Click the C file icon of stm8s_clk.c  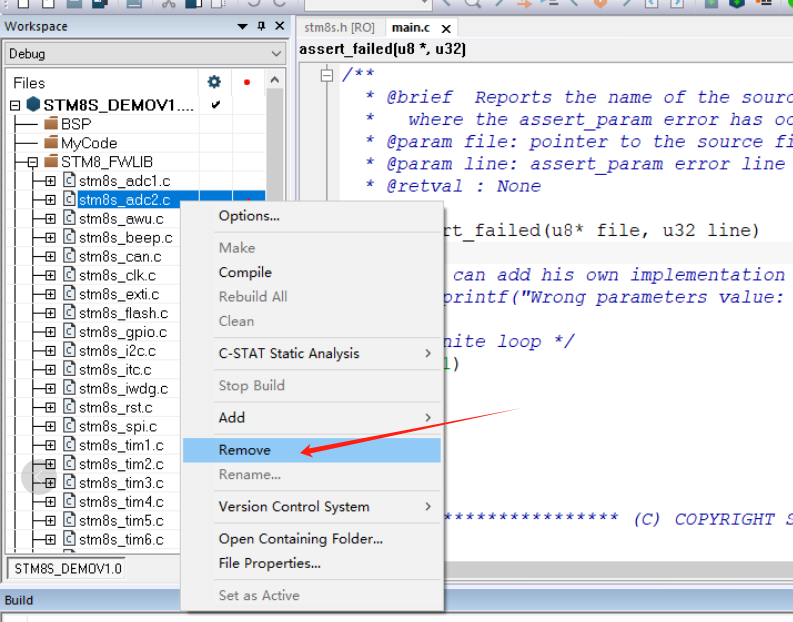(69, 275)
